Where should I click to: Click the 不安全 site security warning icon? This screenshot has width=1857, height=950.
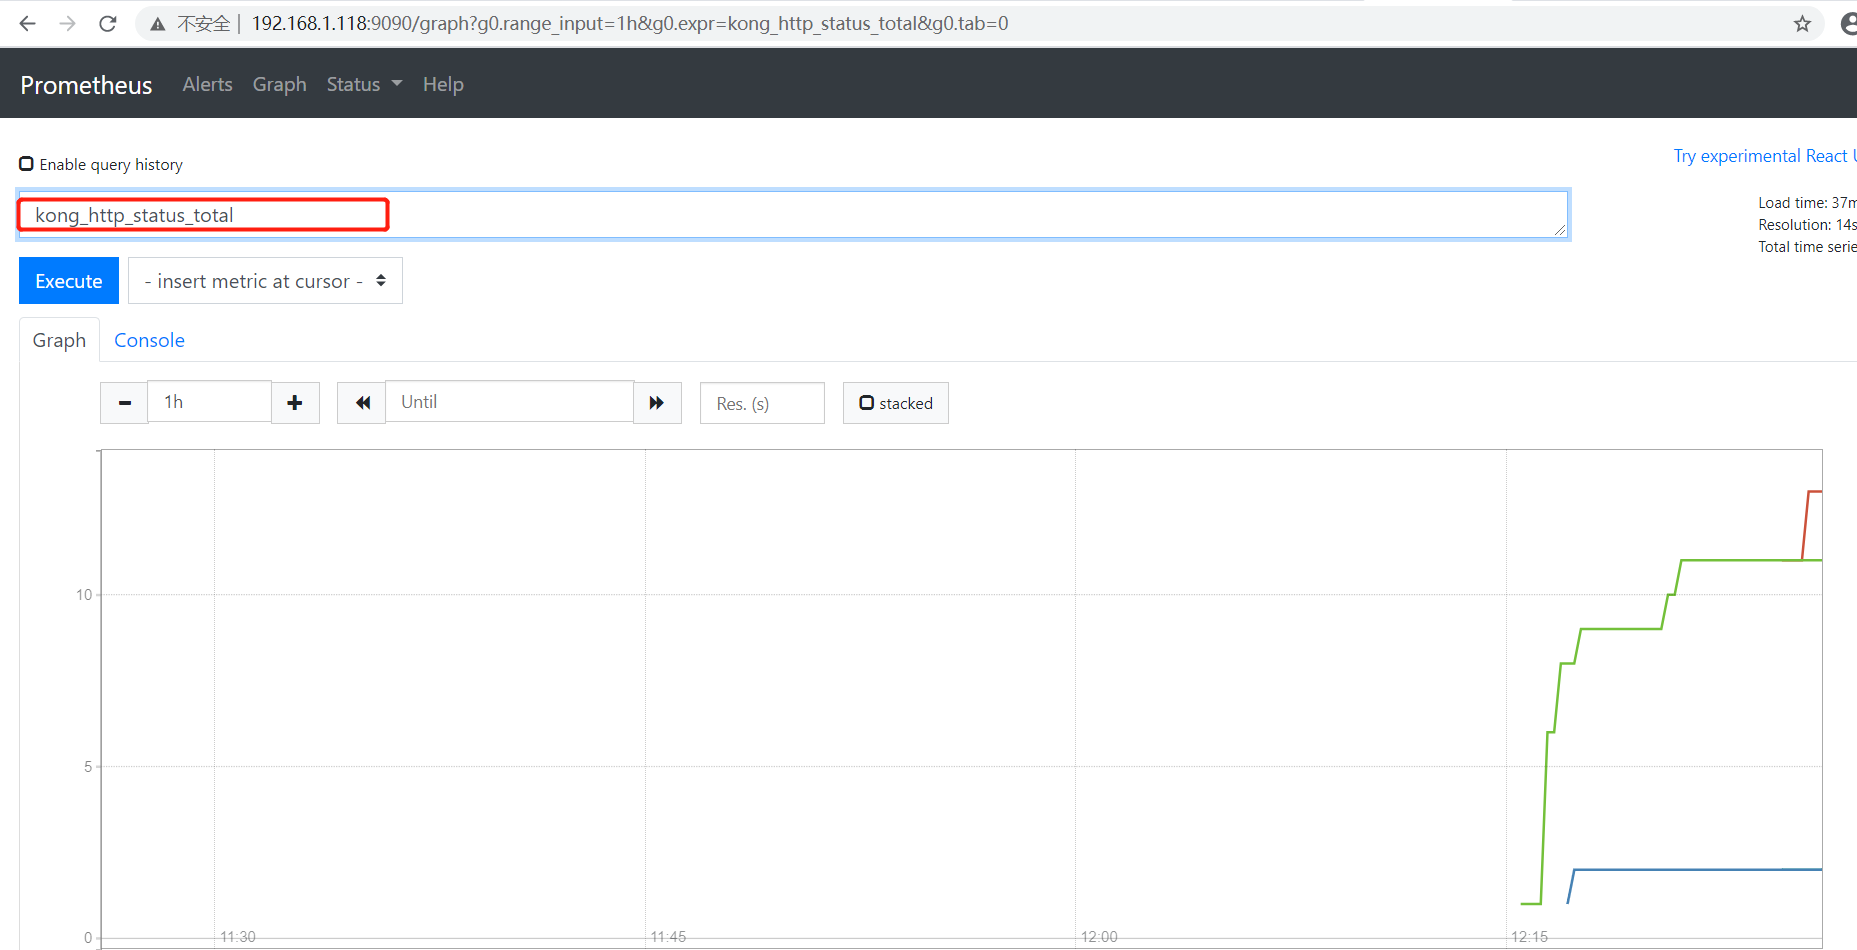pyautogui.click(x=157, y=23)
